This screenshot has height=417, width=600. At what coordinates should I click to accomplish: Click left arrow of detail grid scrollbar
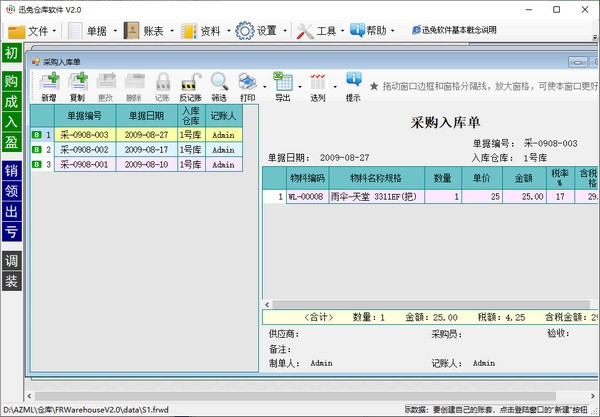point(267,305)
